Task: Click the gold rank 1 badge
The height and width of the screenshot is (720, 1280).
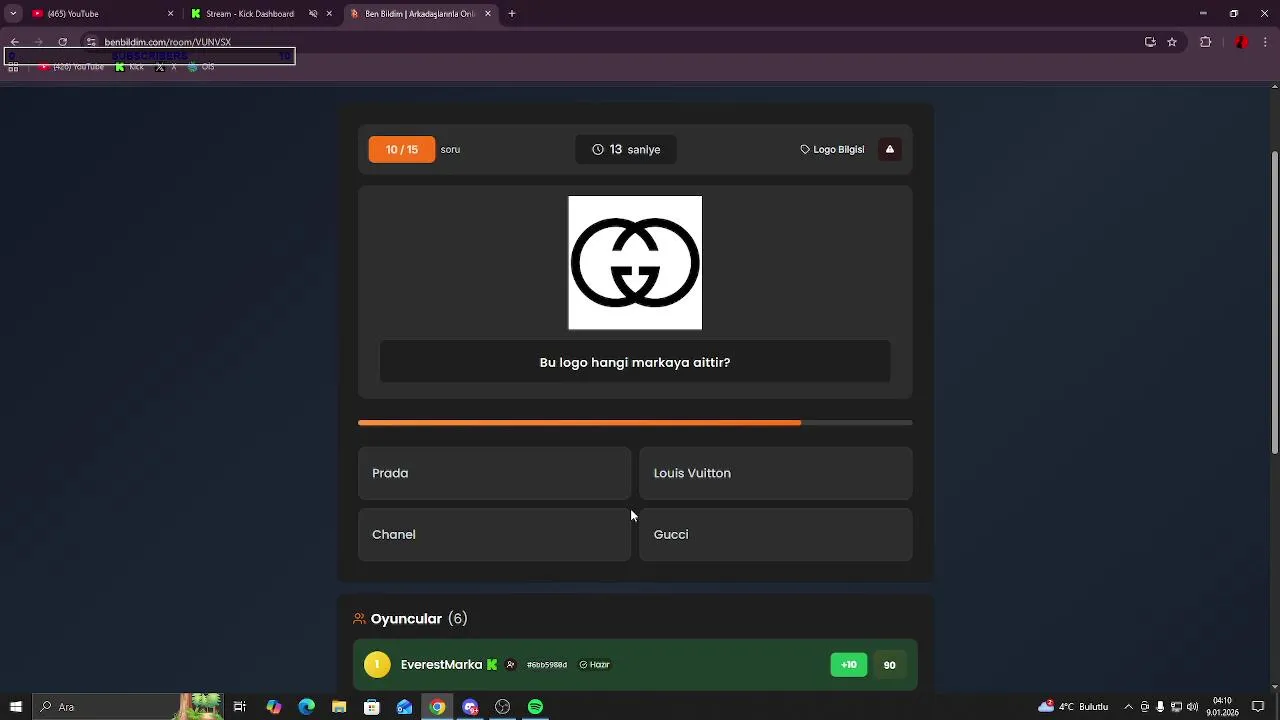Action: tap(377, 665)
